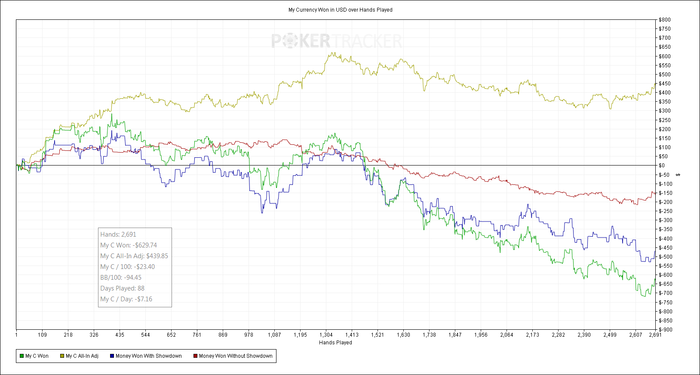
Task: Click 'My C / 100: -$23.40' stat
Action: (128, 267)
